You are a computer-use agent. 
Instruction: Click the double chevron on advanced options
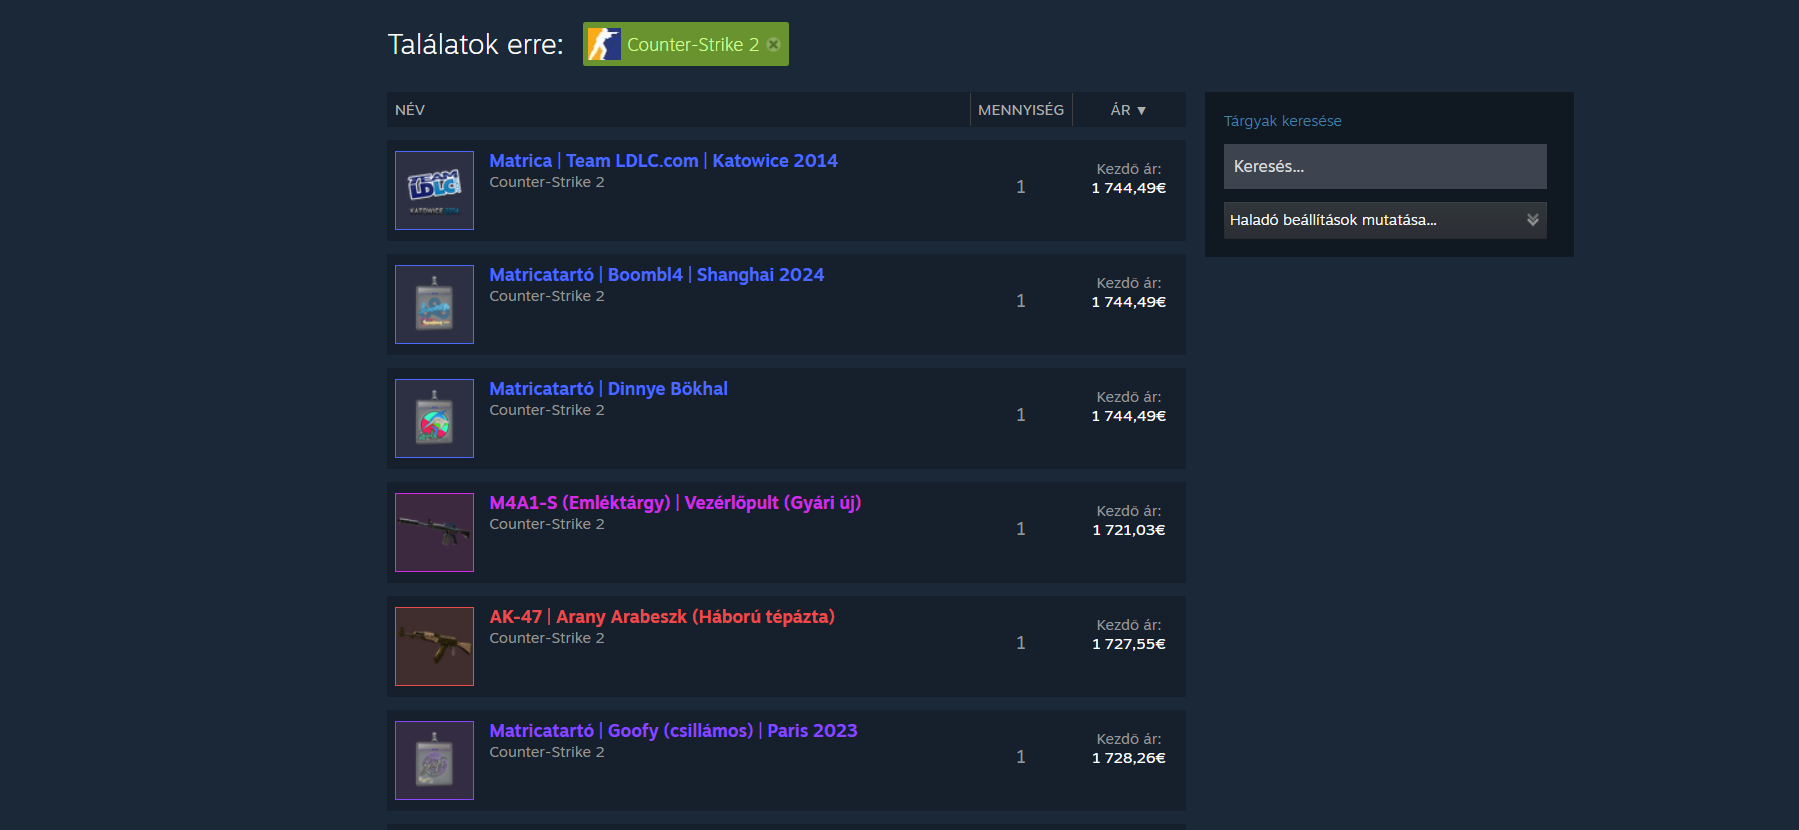coord(1532,220)
